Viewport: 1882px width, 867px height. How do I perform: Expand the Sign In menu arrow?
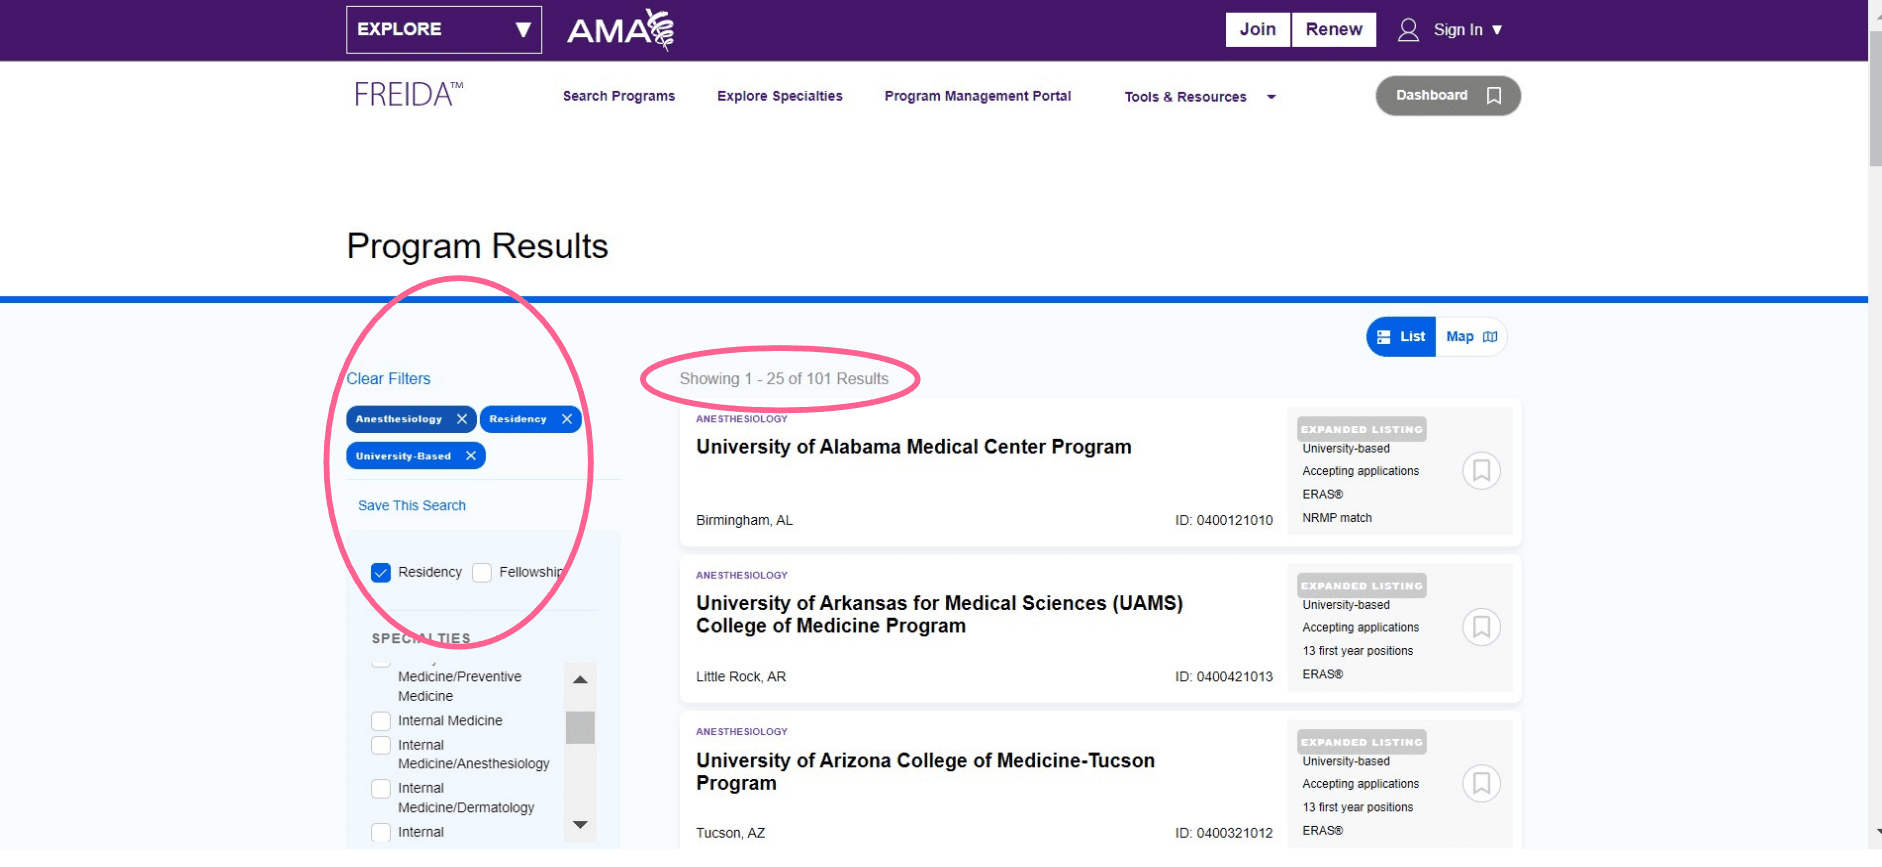click(x=1497, y=30)
